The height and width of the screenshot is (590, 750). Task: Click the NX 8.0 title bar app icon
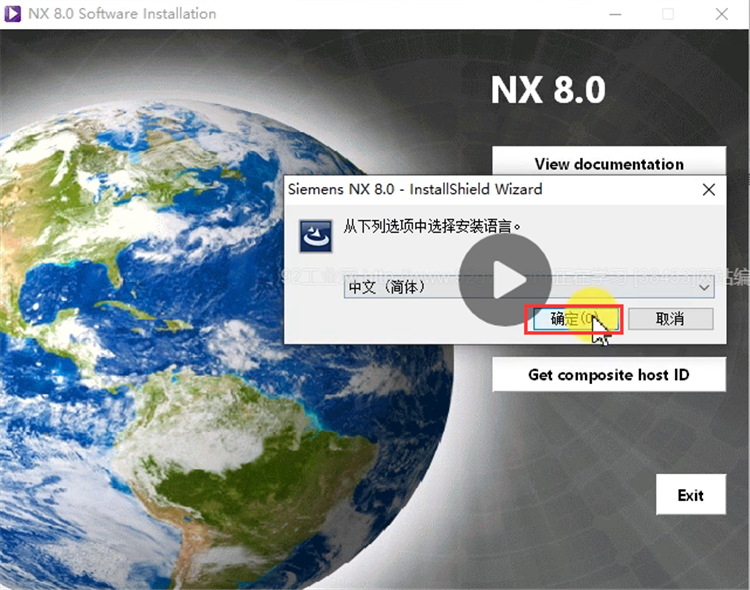(x=12, y=14)
